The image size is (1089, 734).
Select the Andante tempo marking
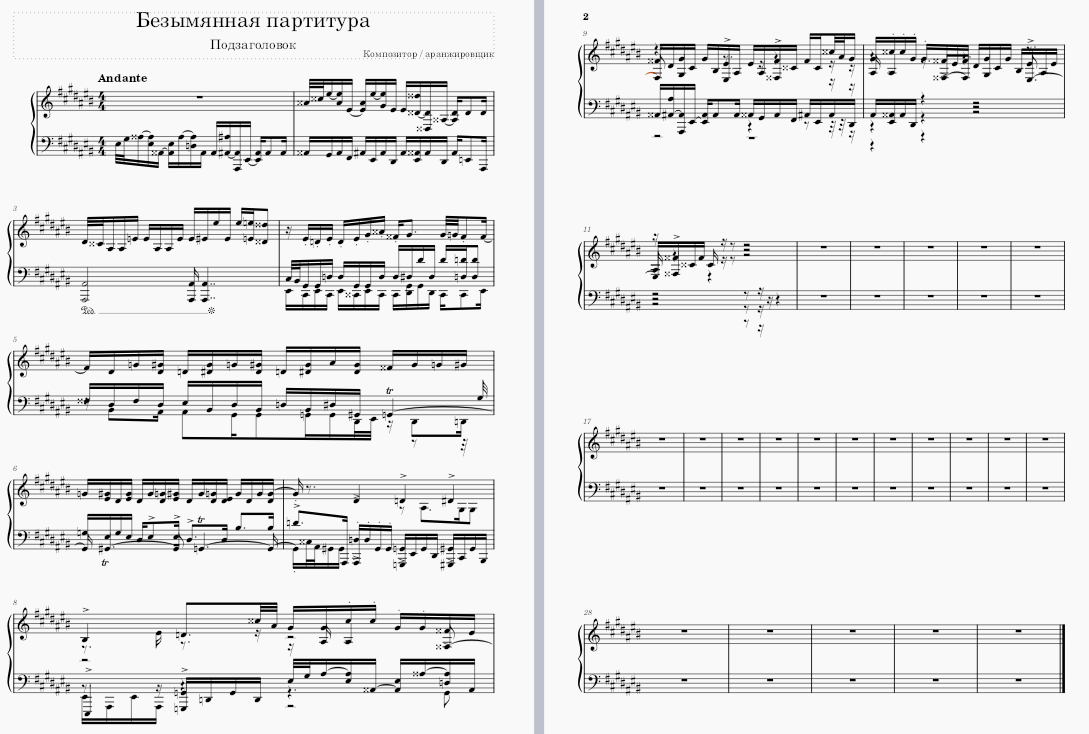pos(122,78)
